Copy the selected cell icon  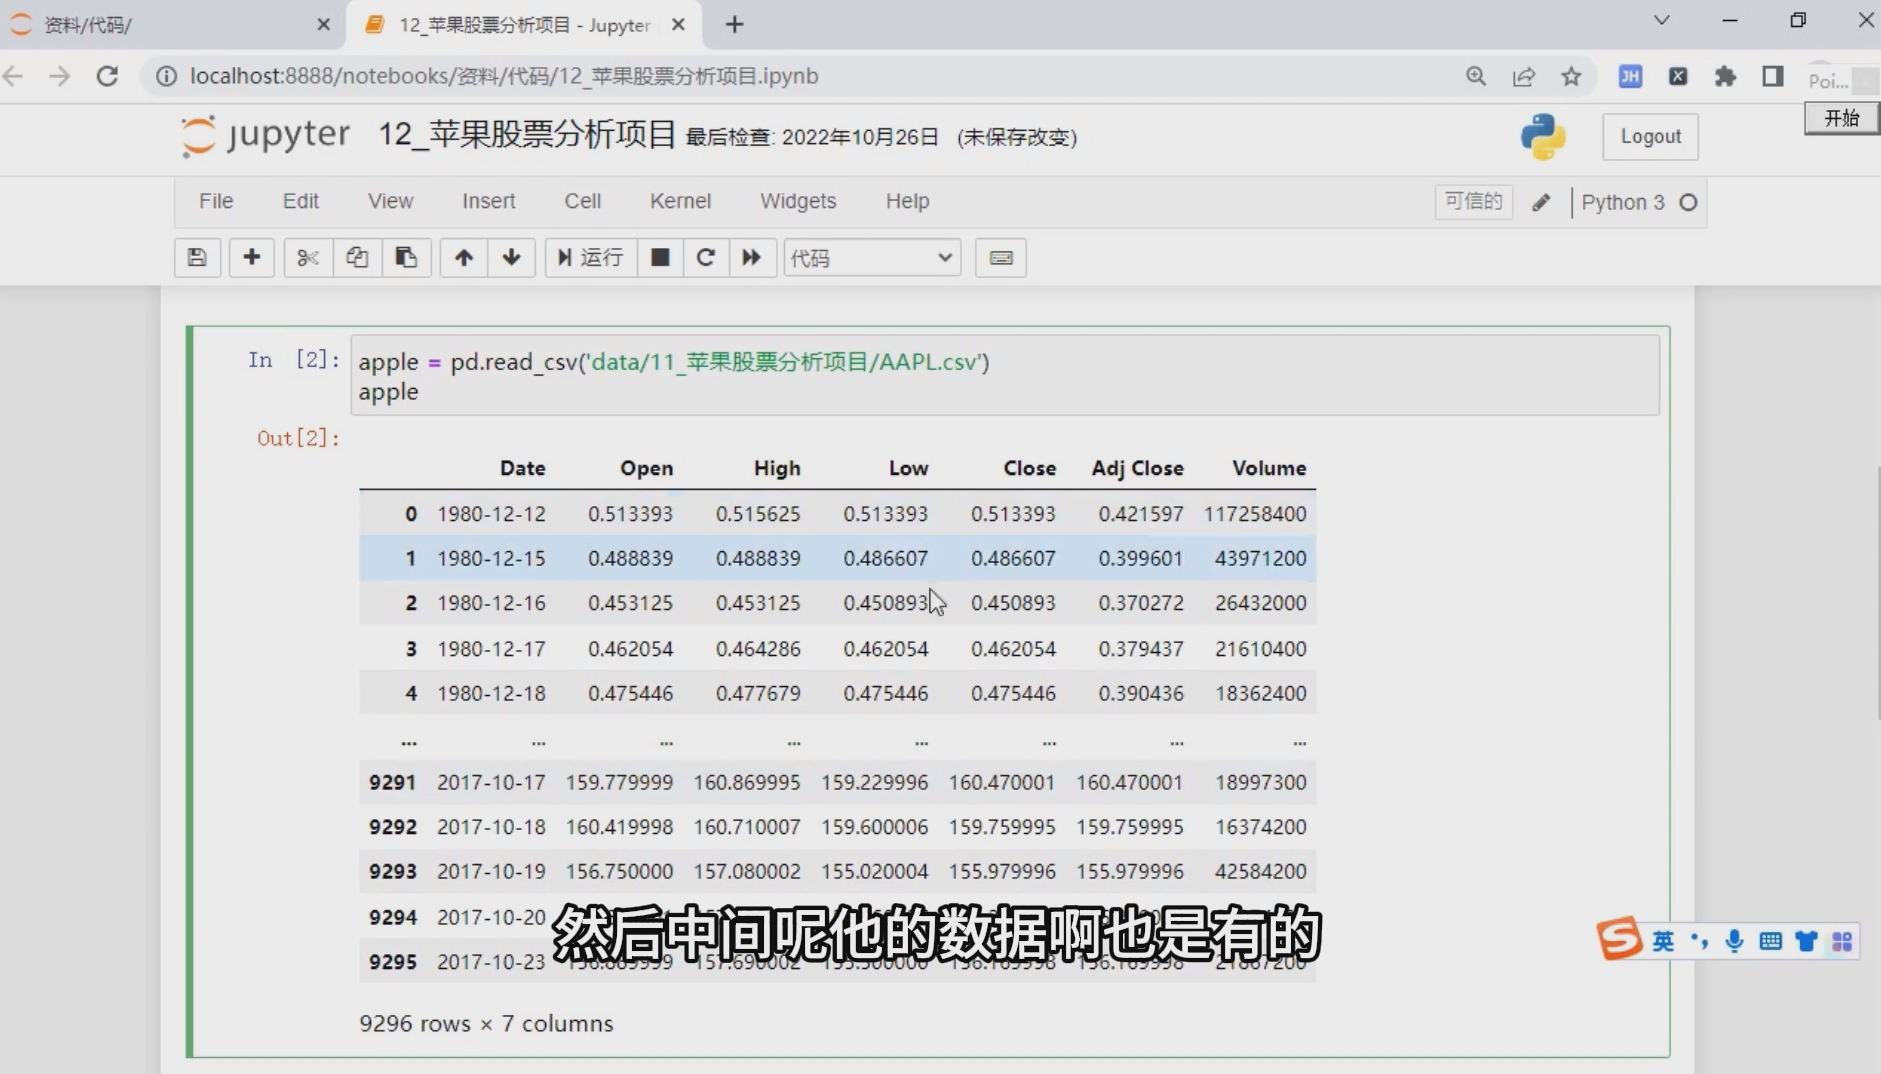pyautogui.click(x=357, y=257)
